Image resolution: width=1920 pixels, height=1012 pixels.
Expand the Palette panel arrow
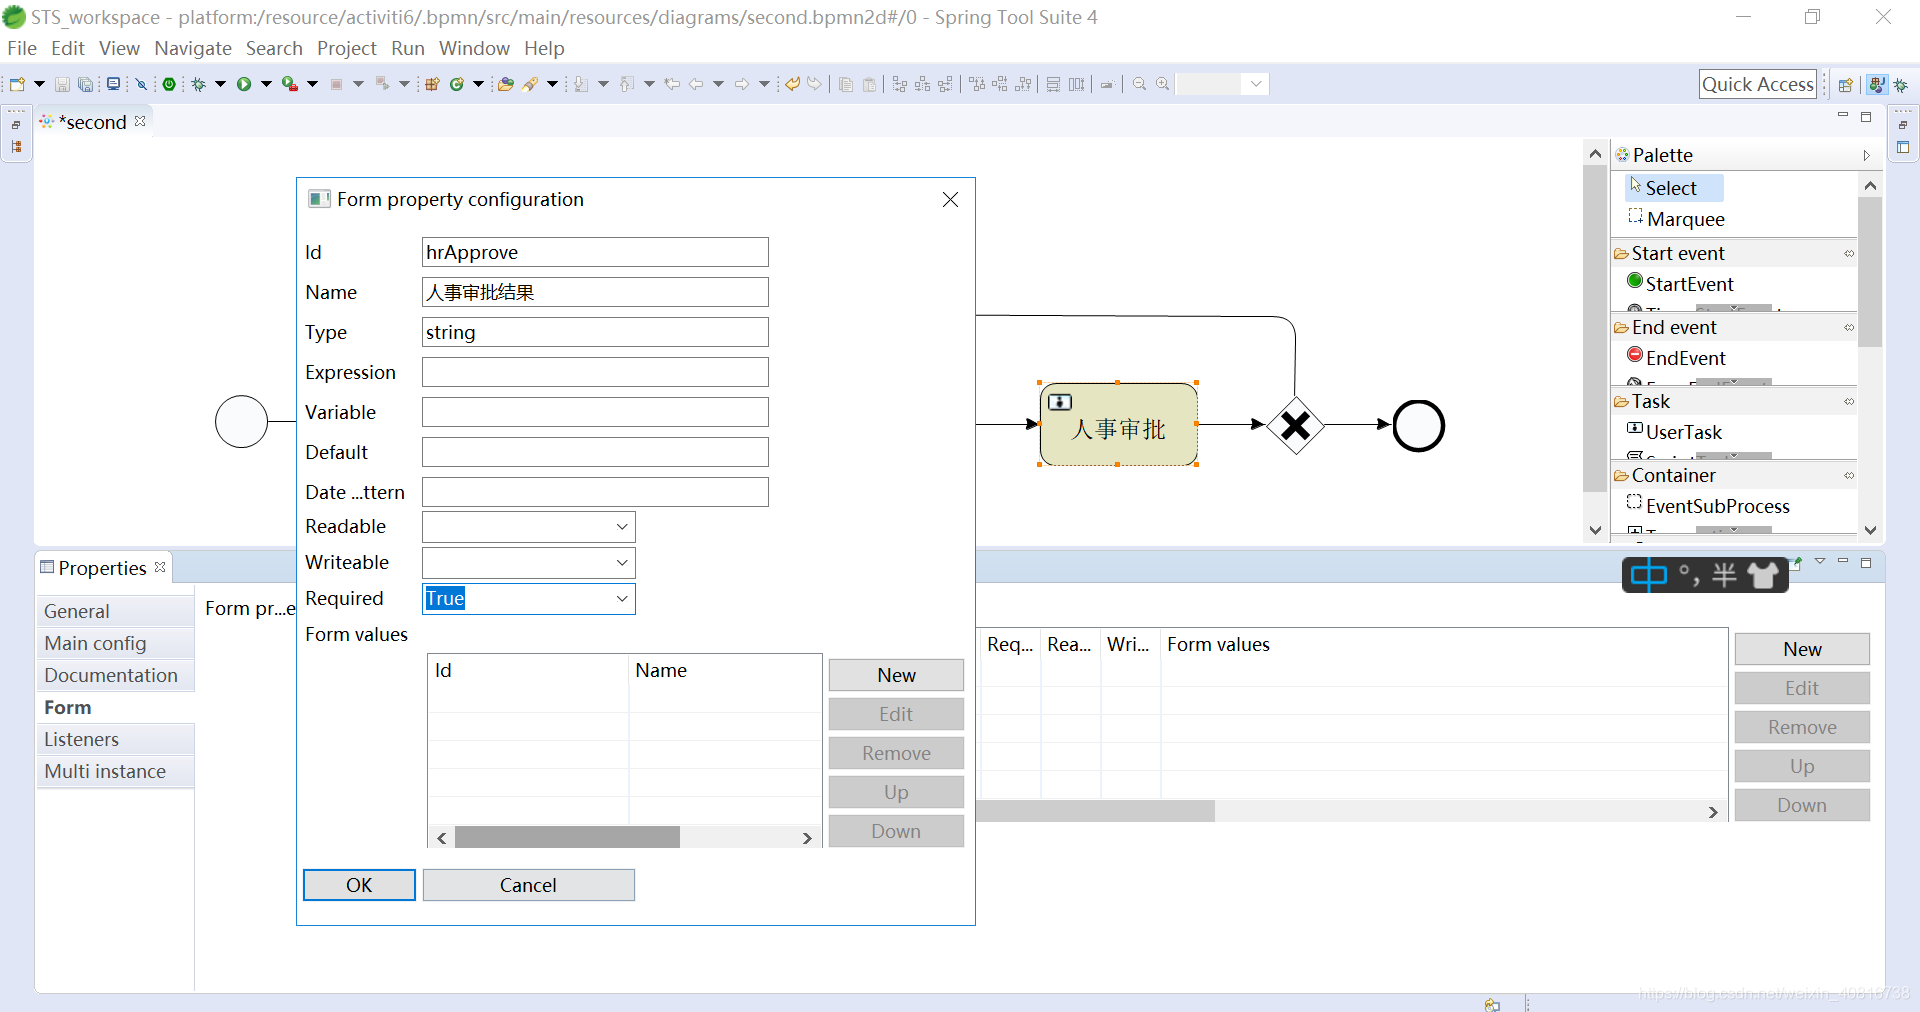pyautogui.click(x=1866, y=155)
